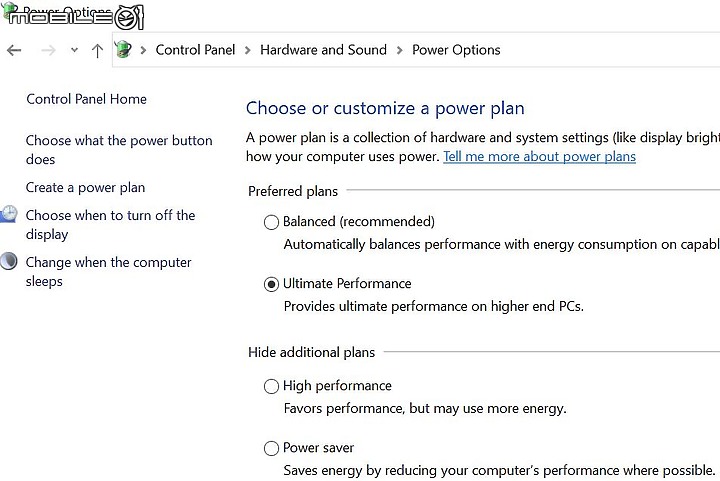Collapse the Hide additional plans section
The image size is (720, 481).
point(311,352)
